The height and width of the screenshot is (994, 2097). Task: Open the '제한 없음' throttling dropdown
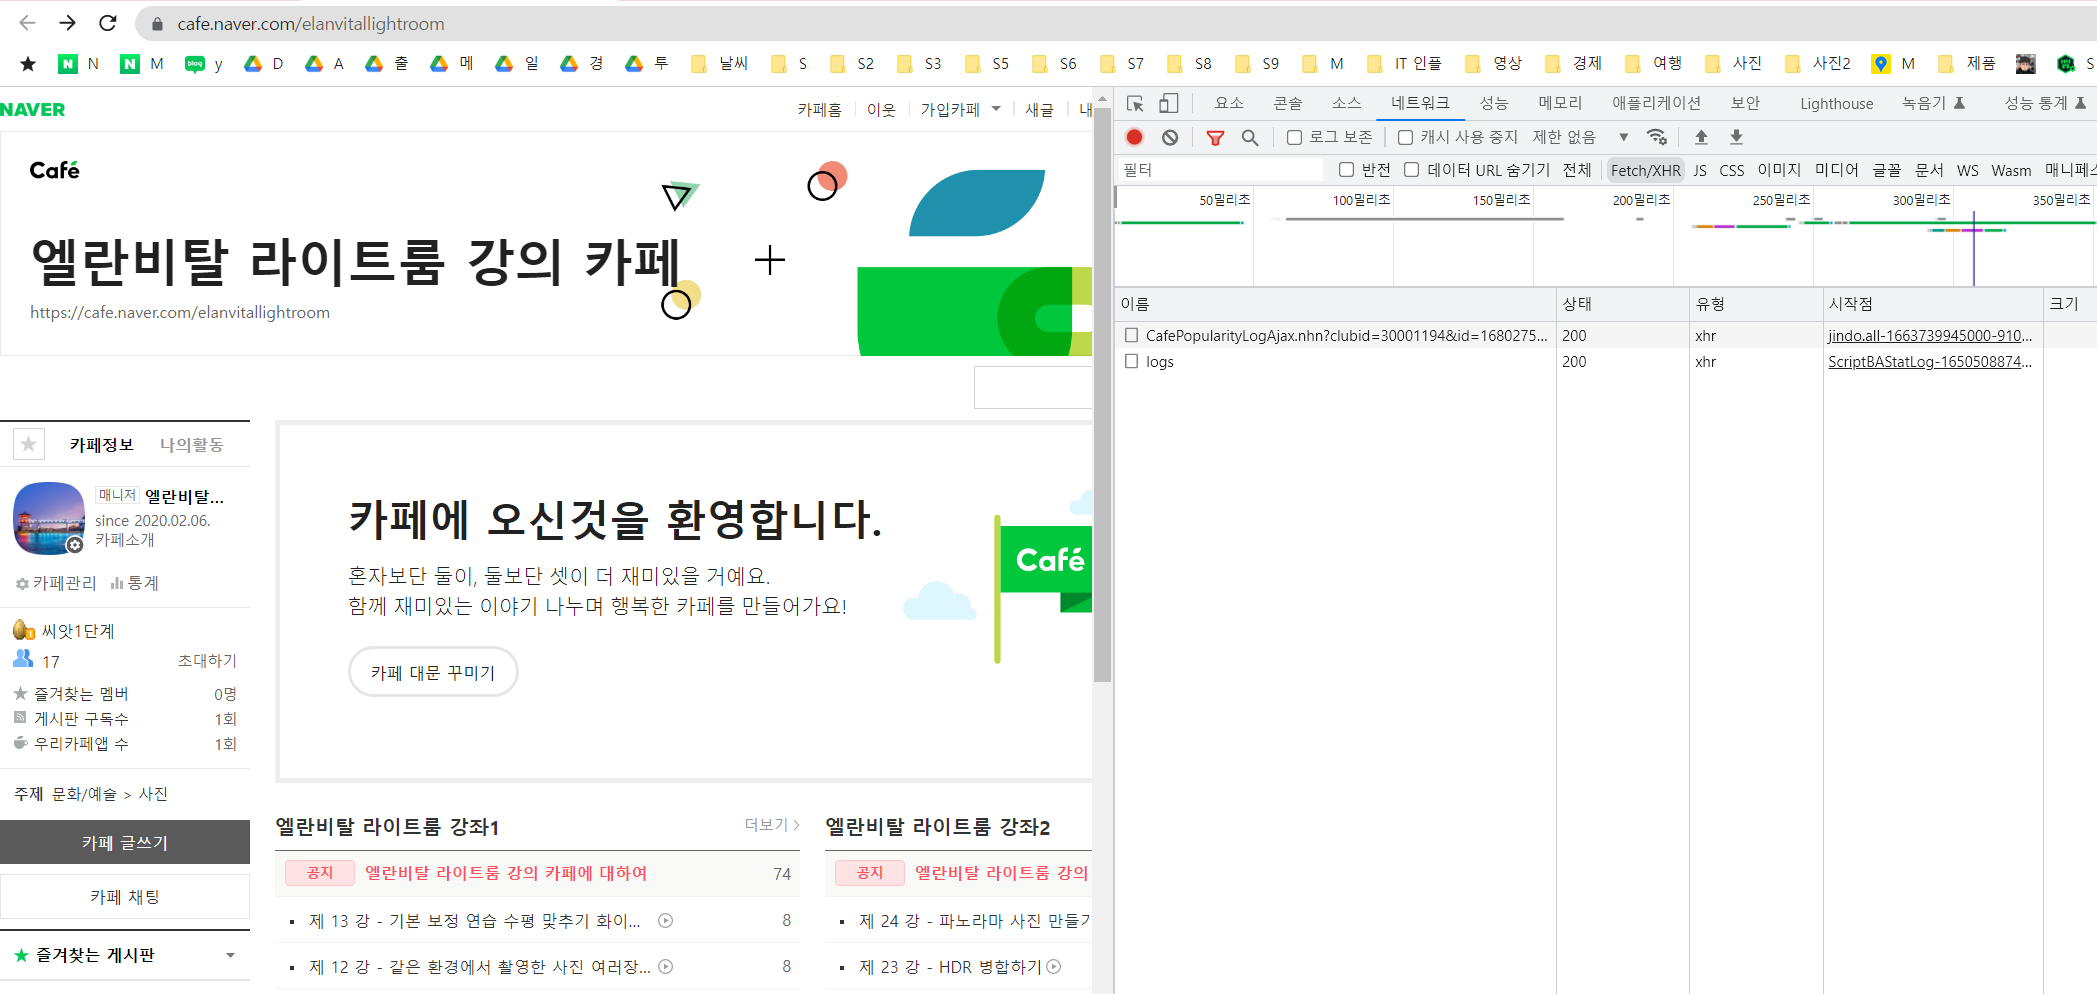1580,137
